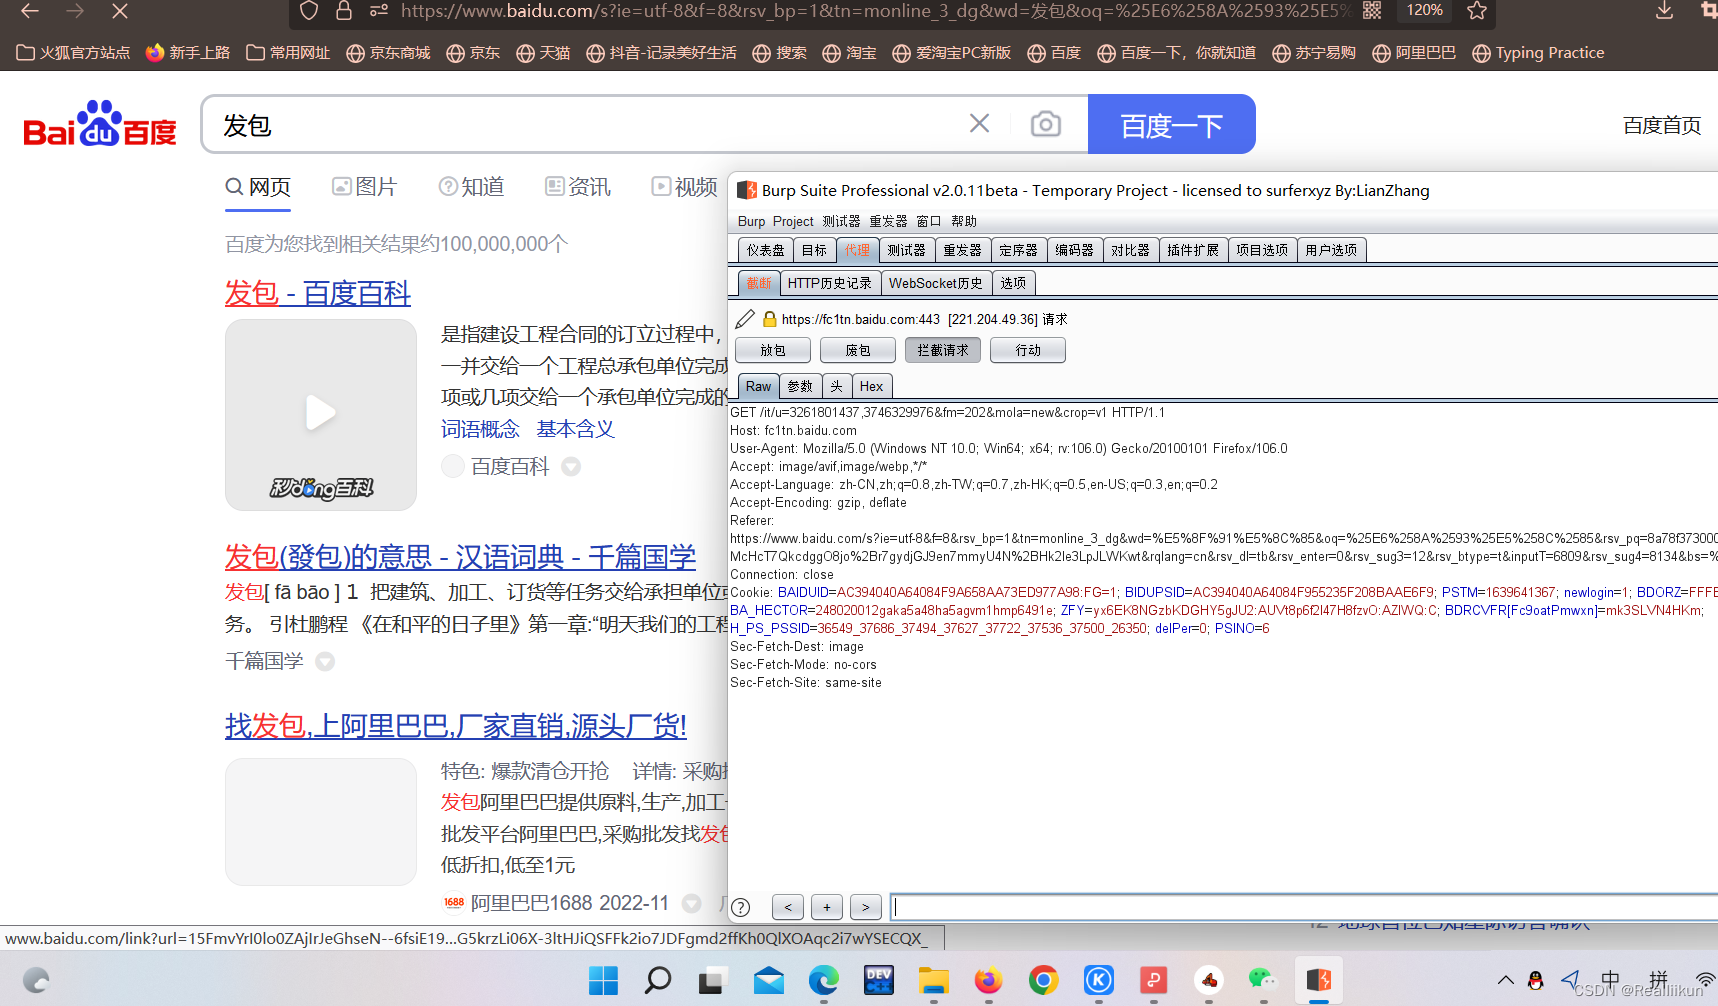The image size is (1718, 1006).
Task: Open WebSocket历史 sub-tab
Action: click(x=936, y=283)
